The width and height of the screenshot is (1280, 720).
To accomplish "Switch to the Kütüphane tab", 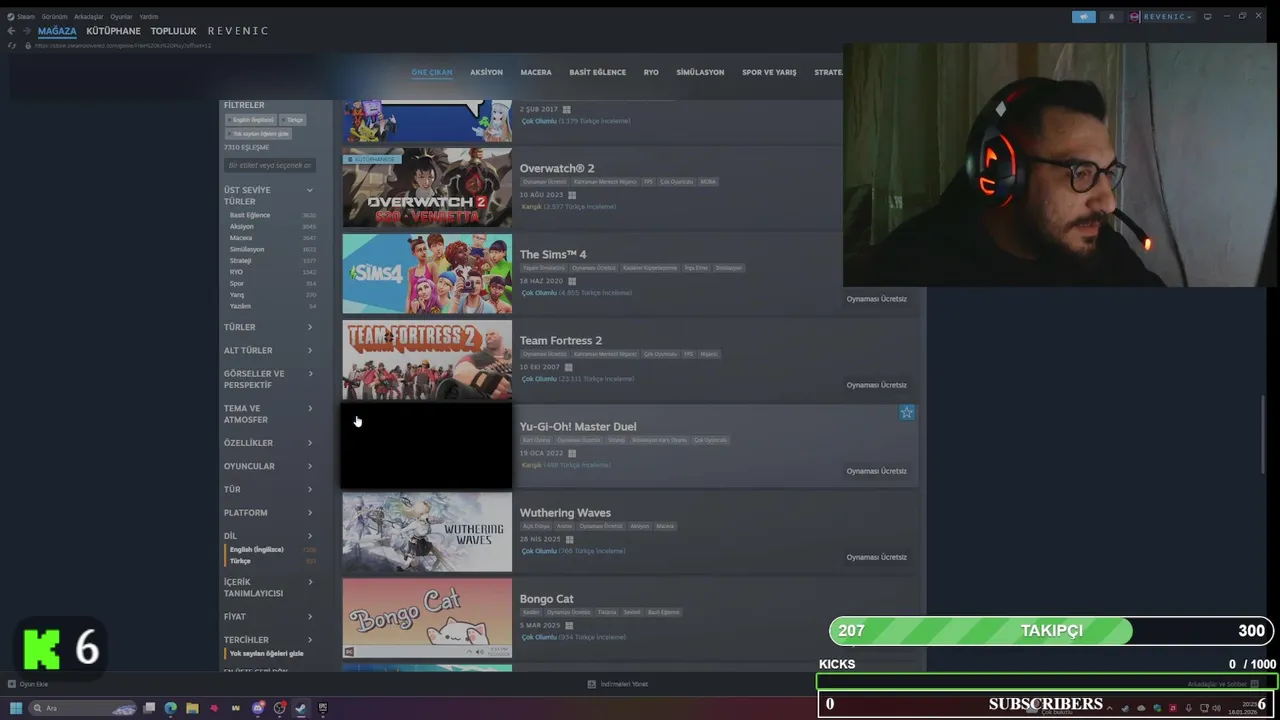I will 113,31.
